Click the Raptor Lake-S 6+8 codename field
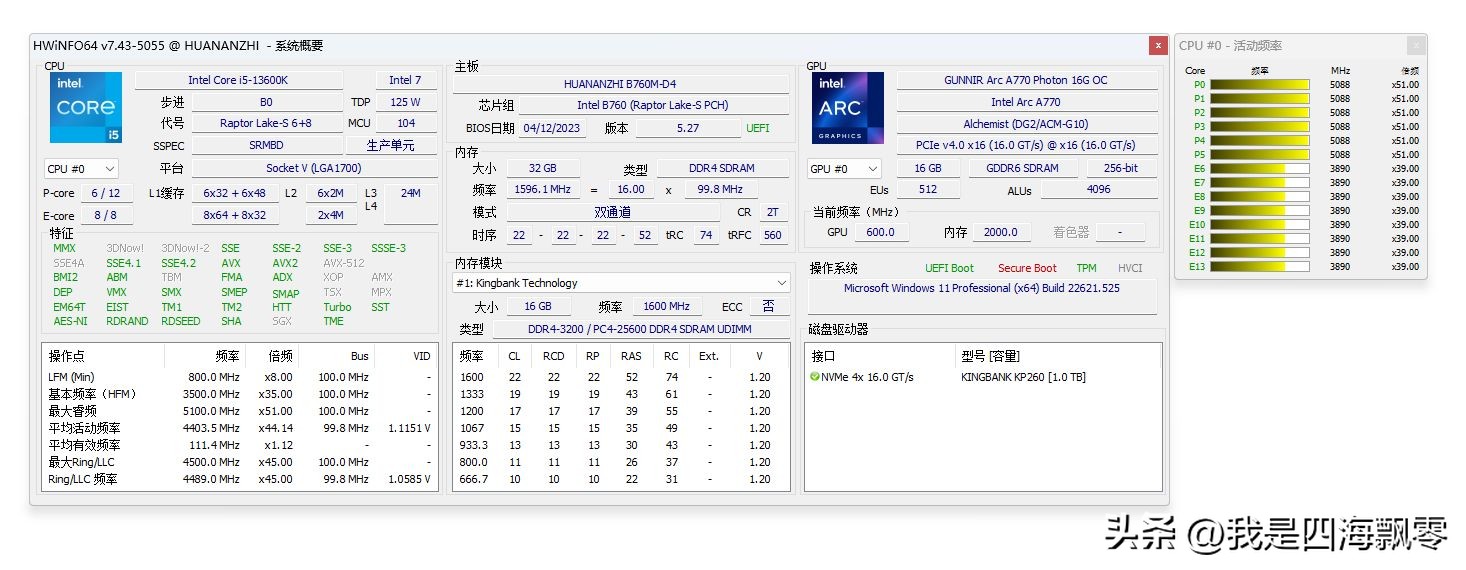Viewport: 1466px width, 570px height. pos(266,123)
